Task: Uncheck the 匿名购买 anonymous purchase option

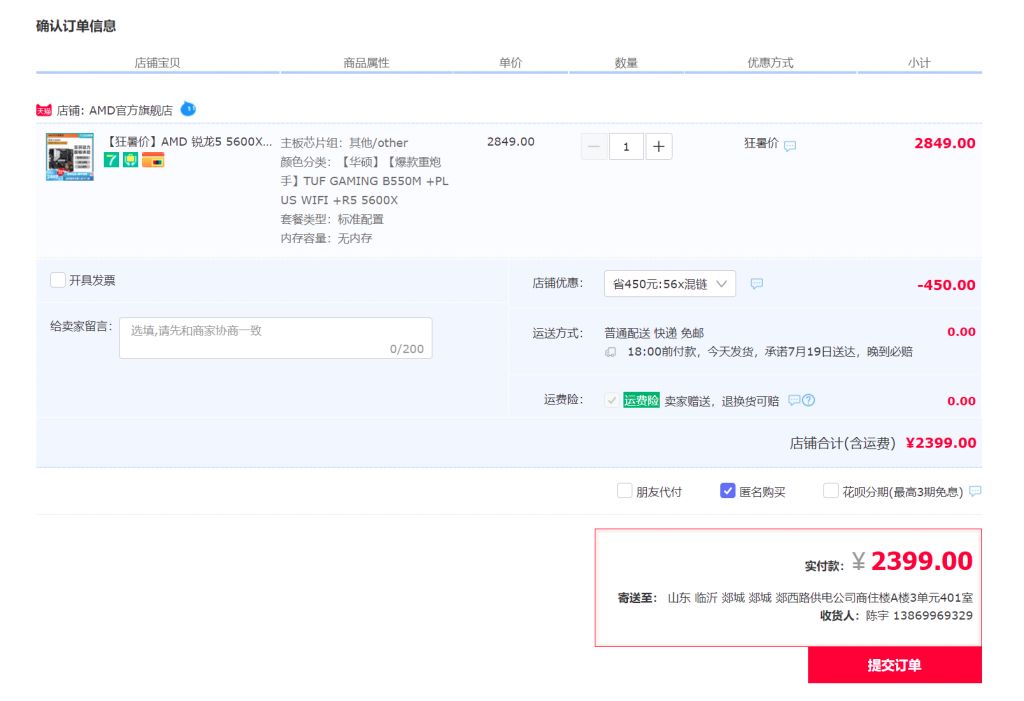Action: coord(728,490)
